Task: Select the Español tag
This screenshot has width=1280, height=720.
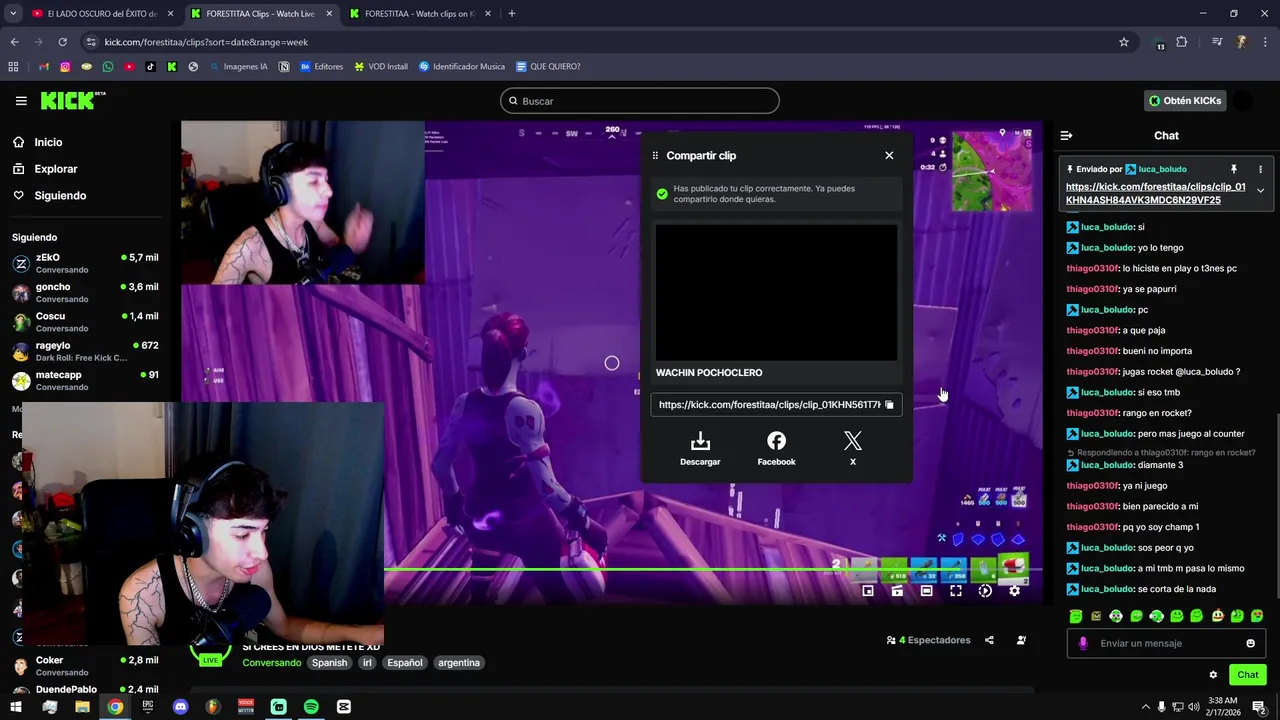Action: point(405,663)
